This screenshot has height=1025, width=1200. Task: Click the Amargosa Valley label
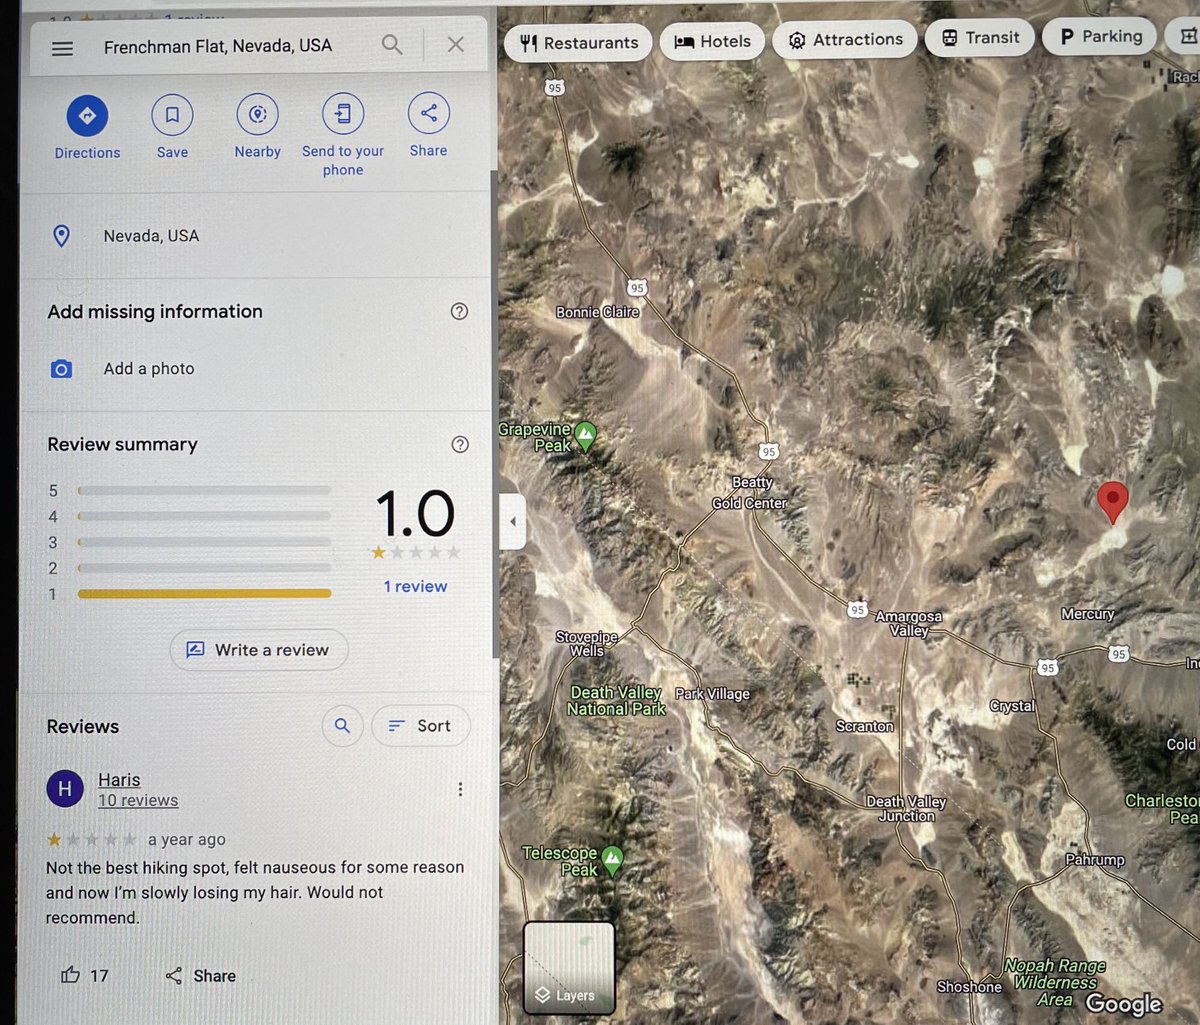pos(909,624)
